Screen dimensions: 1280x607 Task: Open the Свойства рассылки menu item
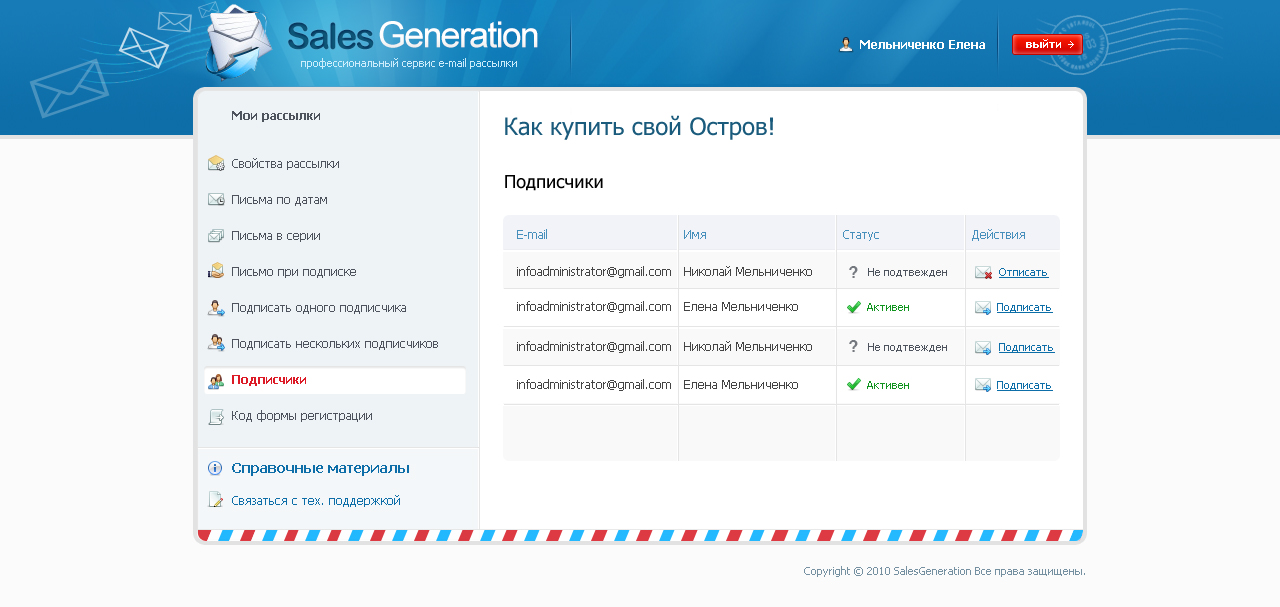pos(285,164)
